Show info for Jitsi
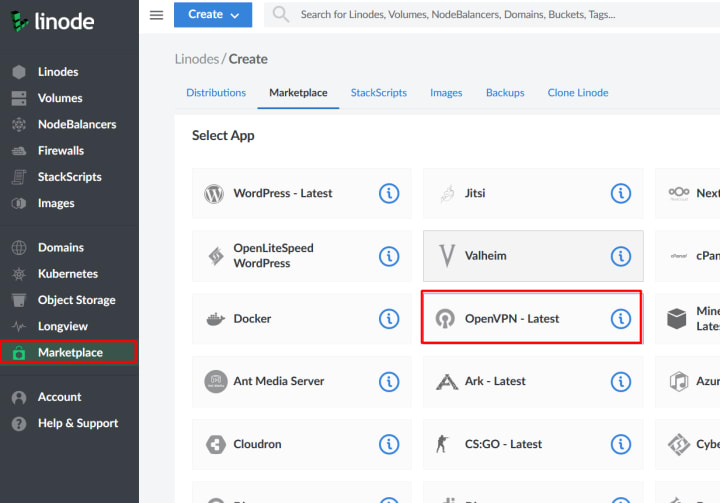The image size is (720, 503). [x=621, y=193]
